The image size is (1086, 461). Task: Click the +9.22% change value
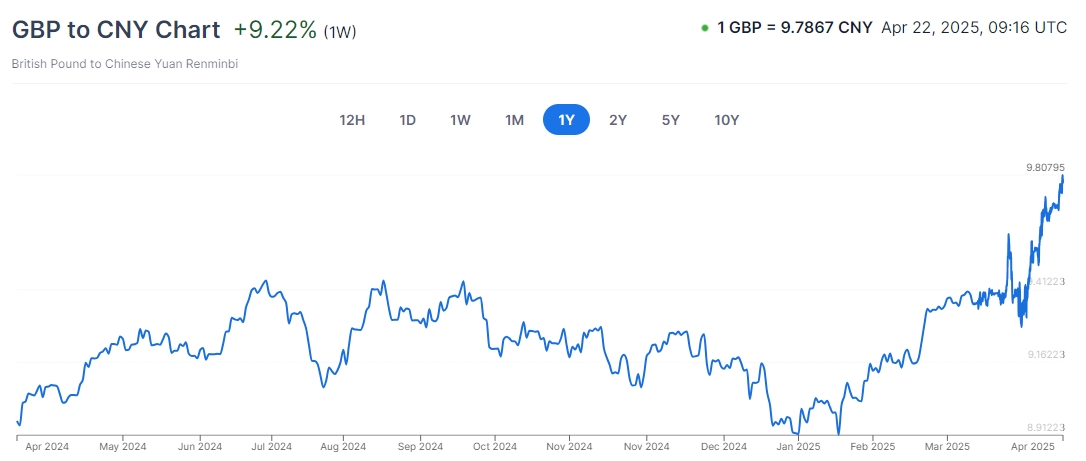tap(275, 29)
